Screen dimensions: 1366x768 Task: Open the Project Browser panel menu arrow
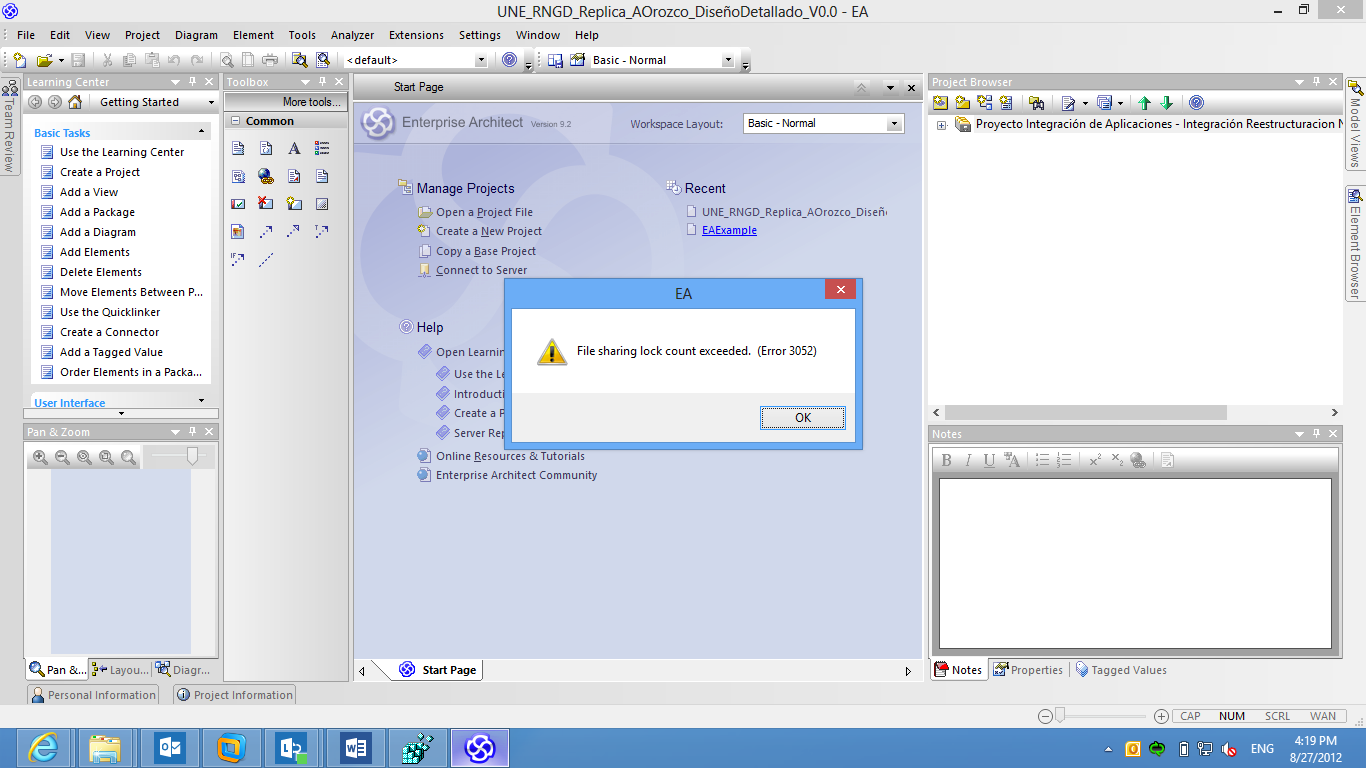(1299, 82)
